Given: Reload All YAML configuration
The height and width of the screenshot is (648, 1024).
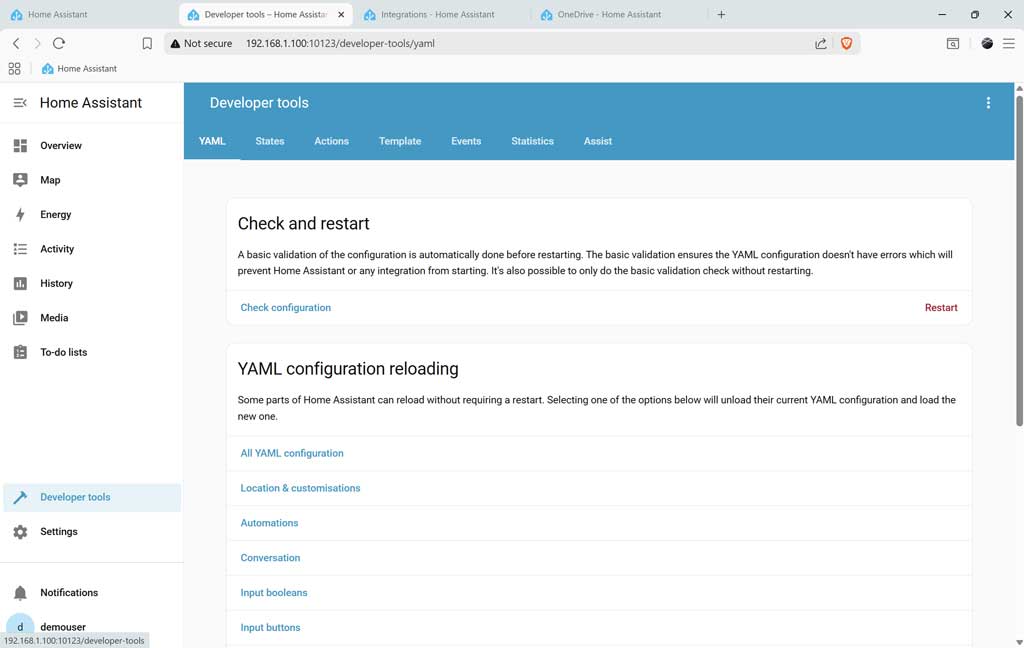Looking at the screenshot, I should pos(291,453).
